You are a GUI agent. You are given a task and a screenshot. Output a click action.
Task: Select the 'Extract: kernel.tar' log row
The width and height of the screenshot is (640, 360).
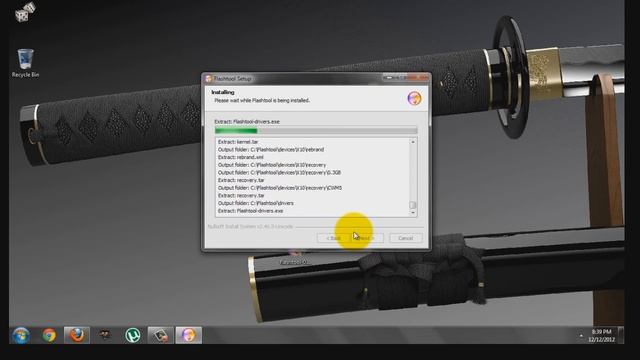click(x=238, y=142)
